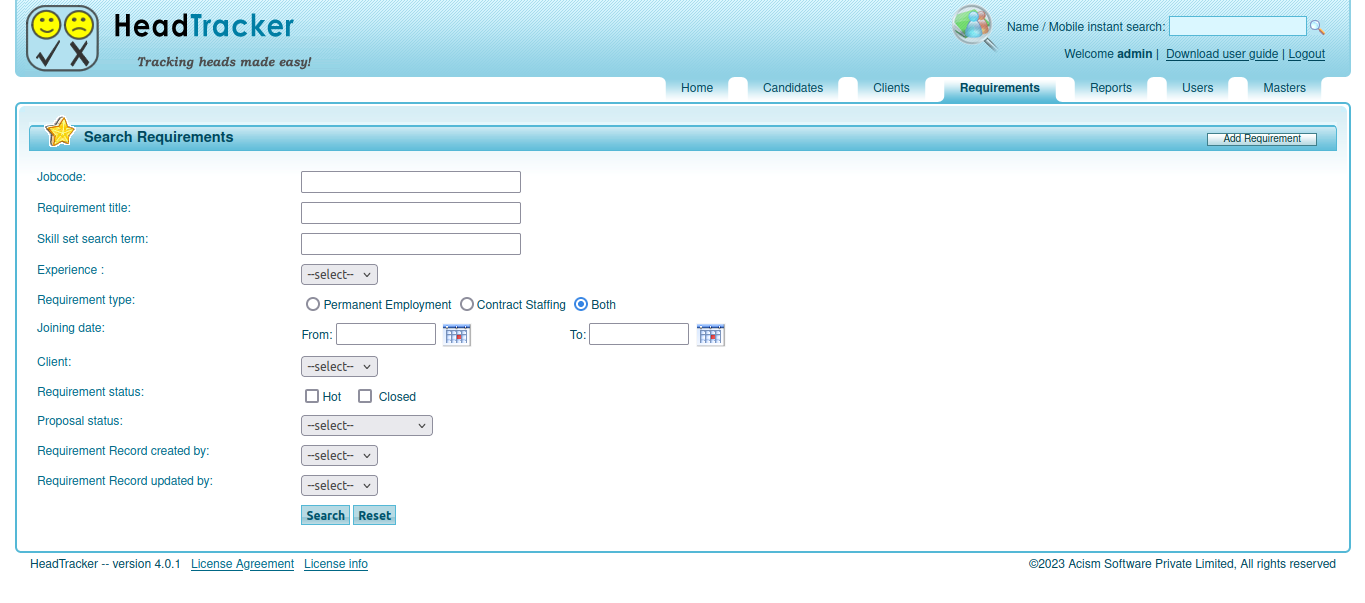Check the Hot requirement status box
The width and height of the screenshot is (1365, 603).
pyautogui.click(x=312, y=396)
